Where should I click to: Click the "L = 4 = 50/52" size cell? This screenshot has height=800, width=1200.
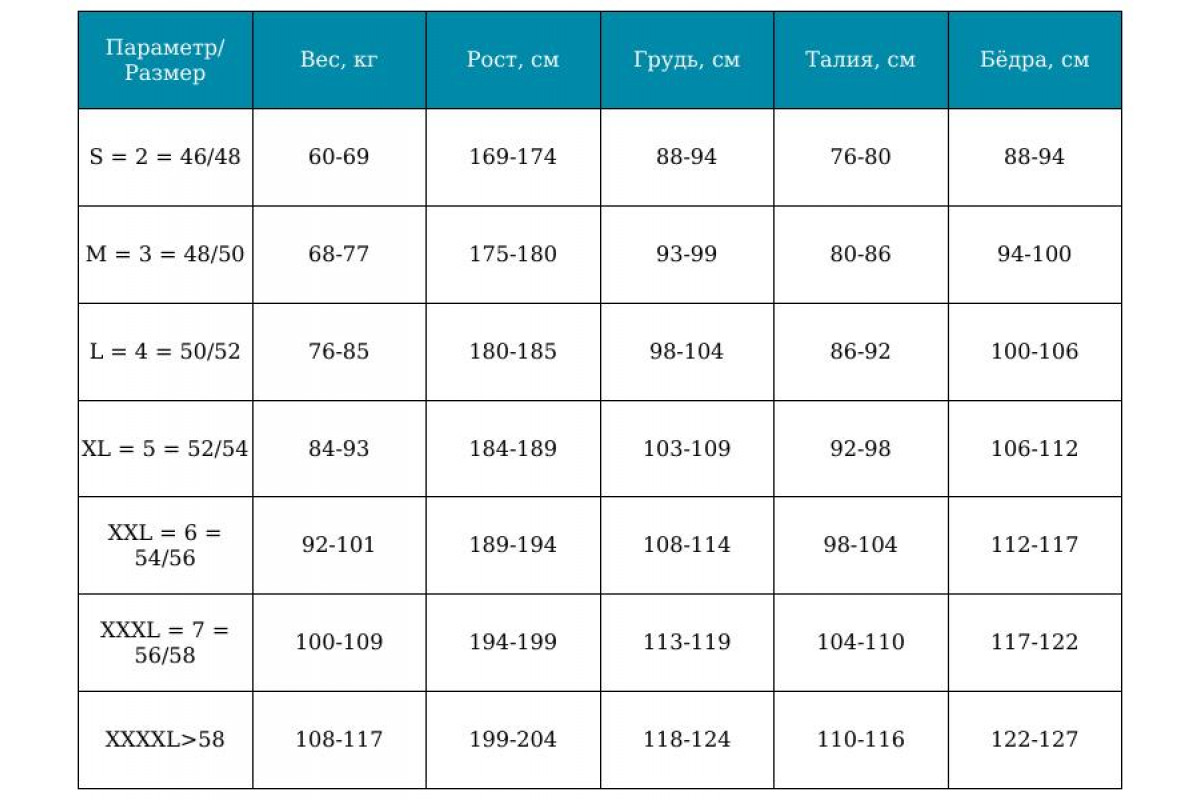[x=165, y=351]
